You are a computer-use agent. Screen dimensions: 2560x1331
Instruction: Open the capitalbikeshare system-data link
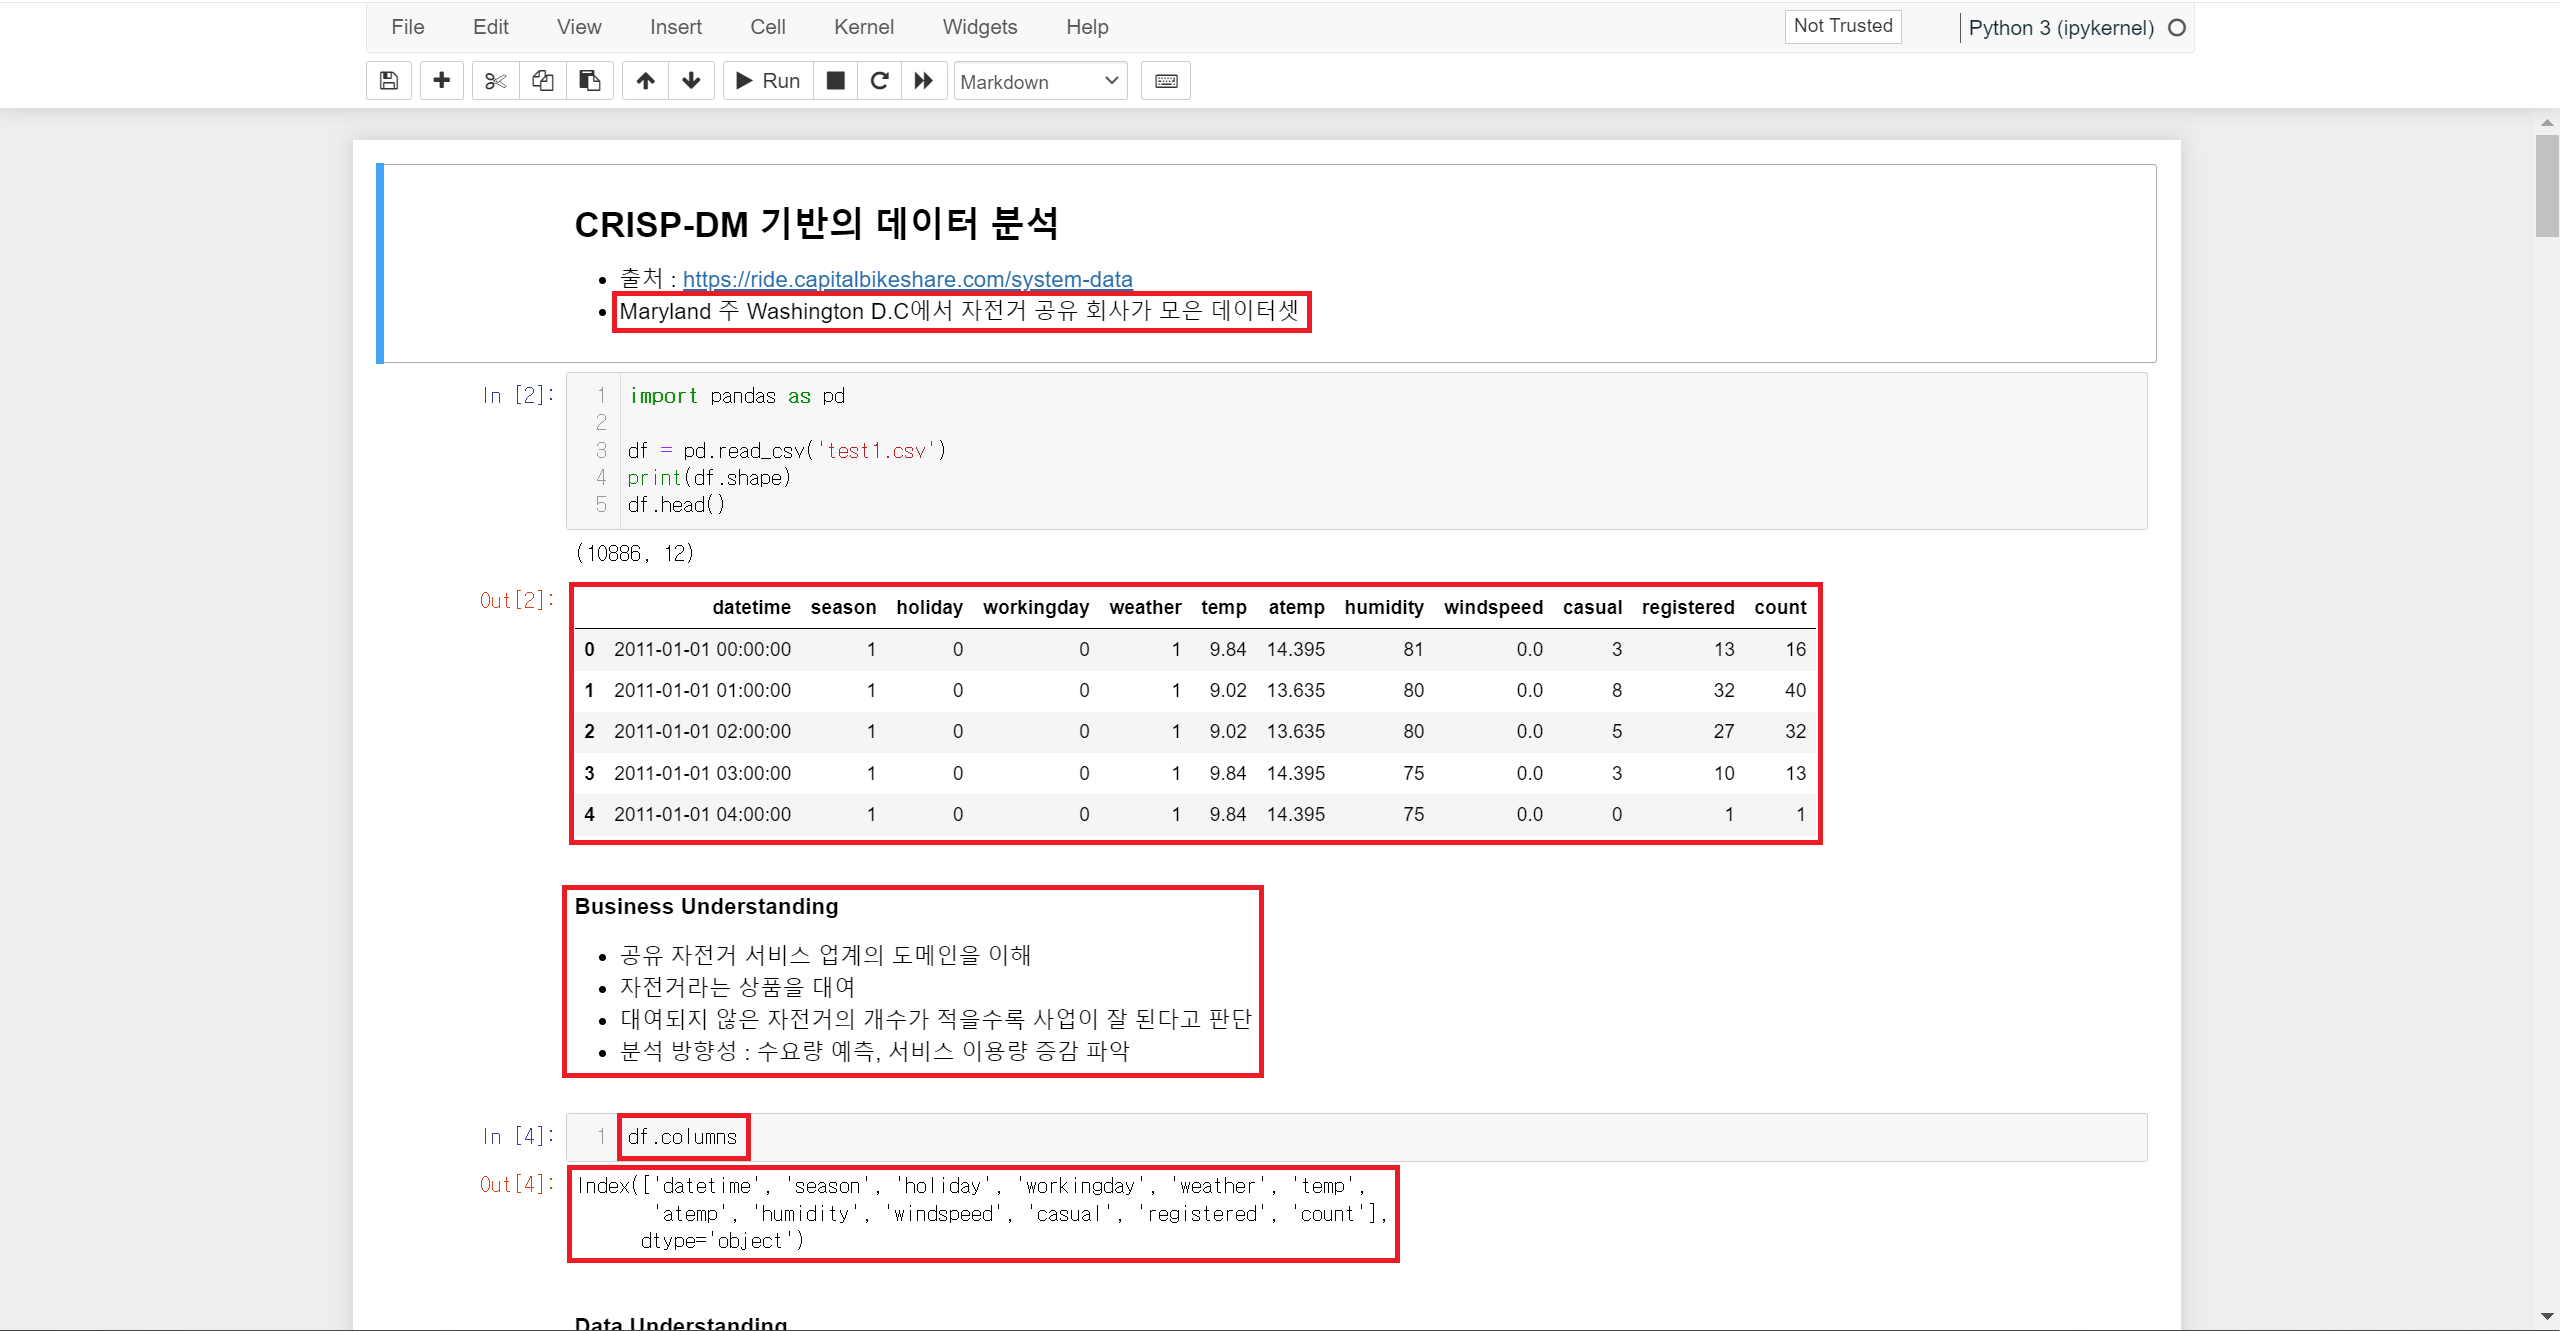coord(907,279)
